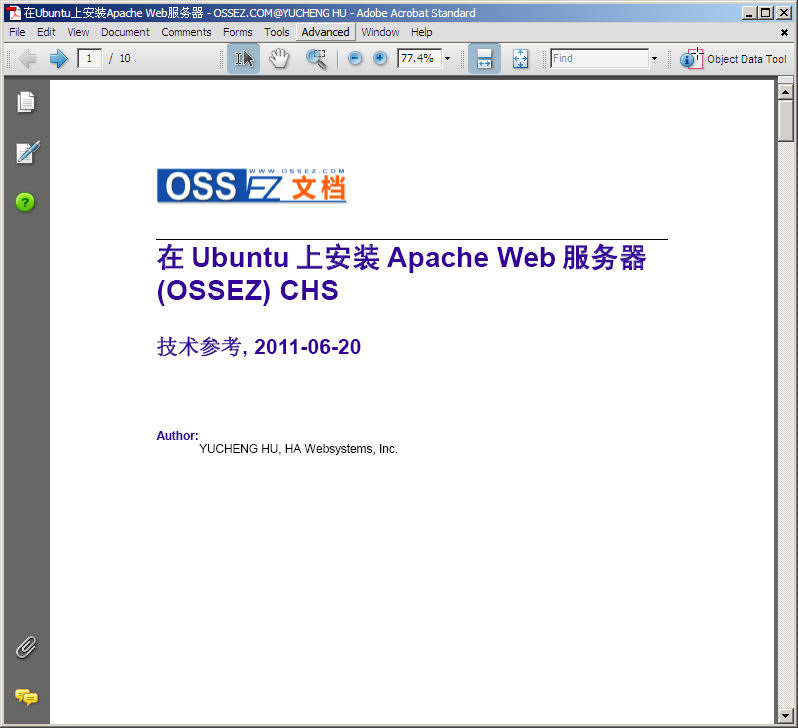This screenshot has width=798, height=728.
Task: Minimize the Acrobat window
Action: click(x=748, y=13)
